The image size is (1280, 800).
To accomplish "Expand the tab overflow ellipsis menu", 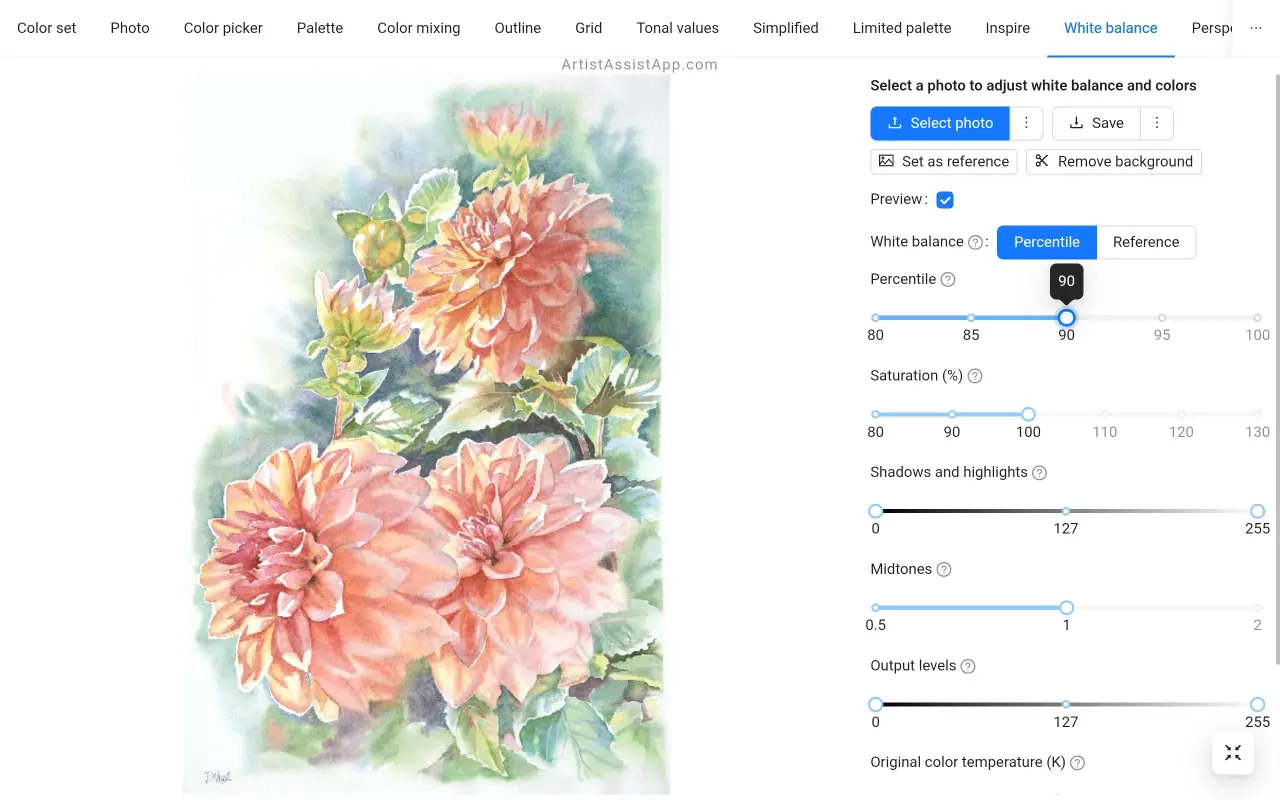I will click(1256, 28).
